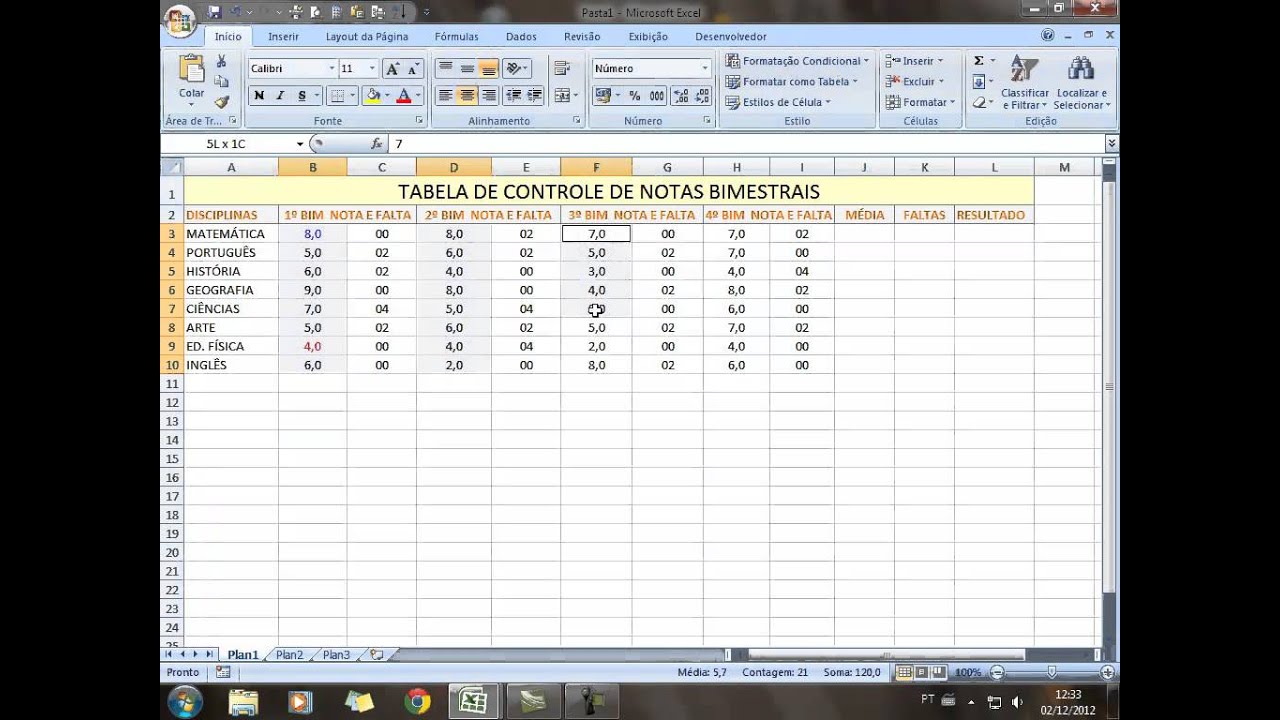Insert new worksheet tab icon
Image resolution: width=1280 pixels, height=720 pixels.
[x=376, y=655]
